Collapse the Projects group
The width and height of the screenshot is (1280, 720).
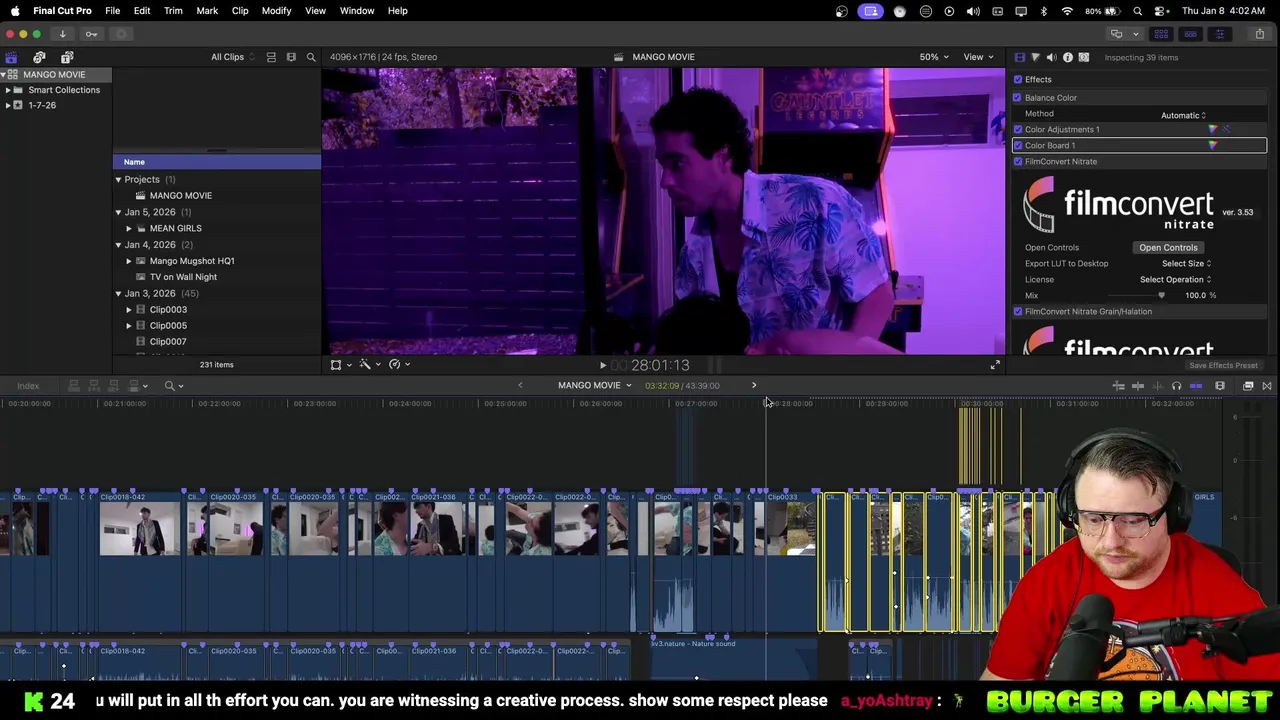click(x=118, y=180)
